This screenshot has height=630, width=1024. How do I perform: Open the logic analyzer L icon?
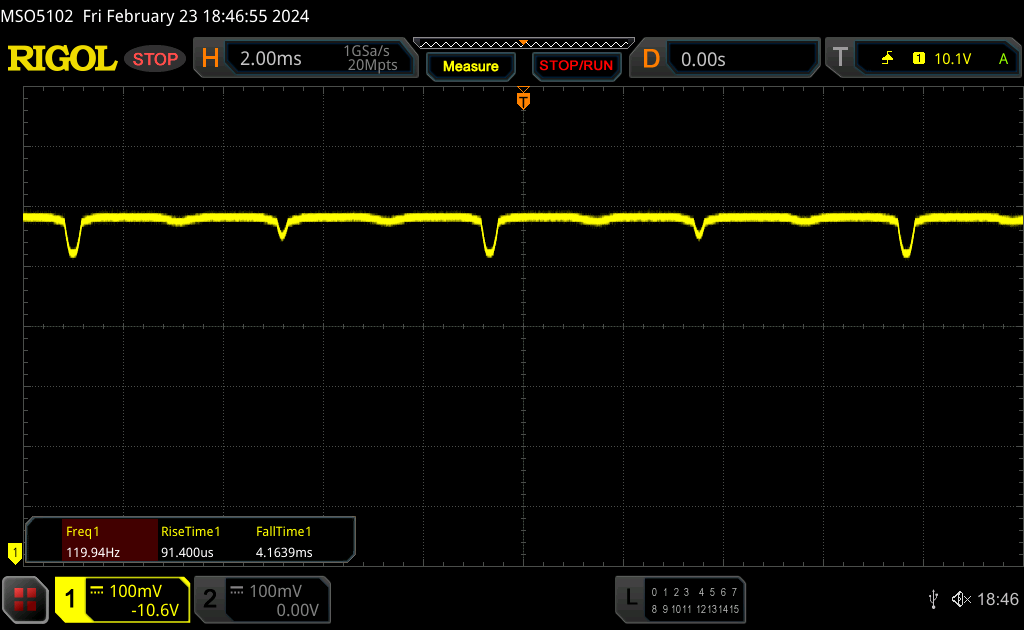(631, 597)
